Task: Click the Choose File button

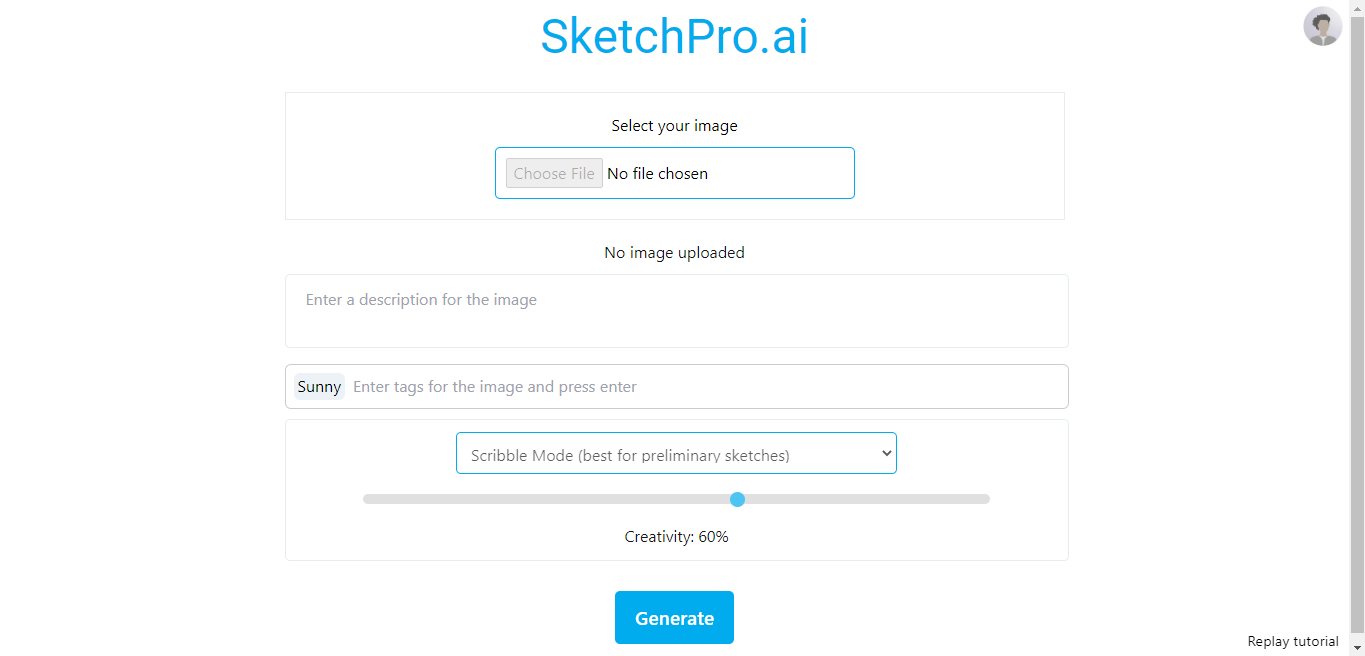Action: point(554,173)
